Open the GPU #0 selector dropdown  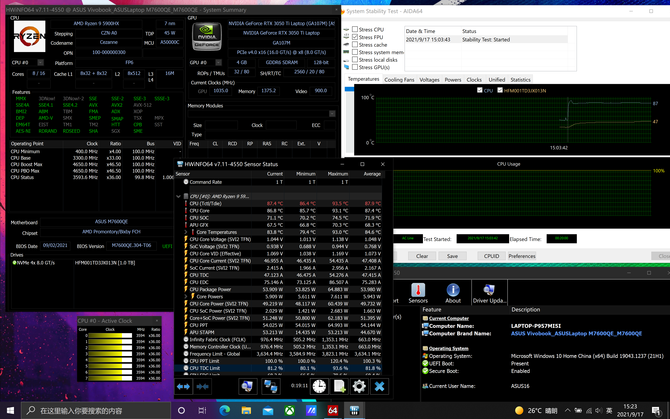[218, 62]
